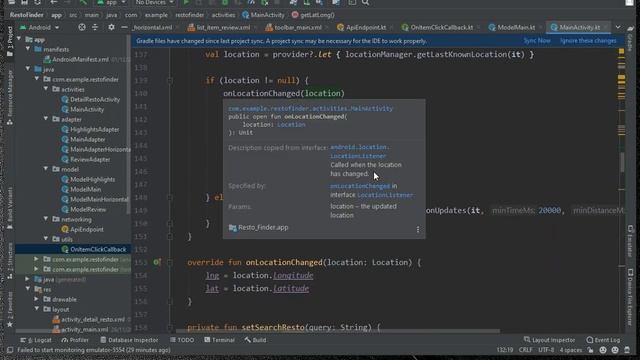The image size is (640, 360).
Task: Hide the project panel with minus icon
Action: 124,27
